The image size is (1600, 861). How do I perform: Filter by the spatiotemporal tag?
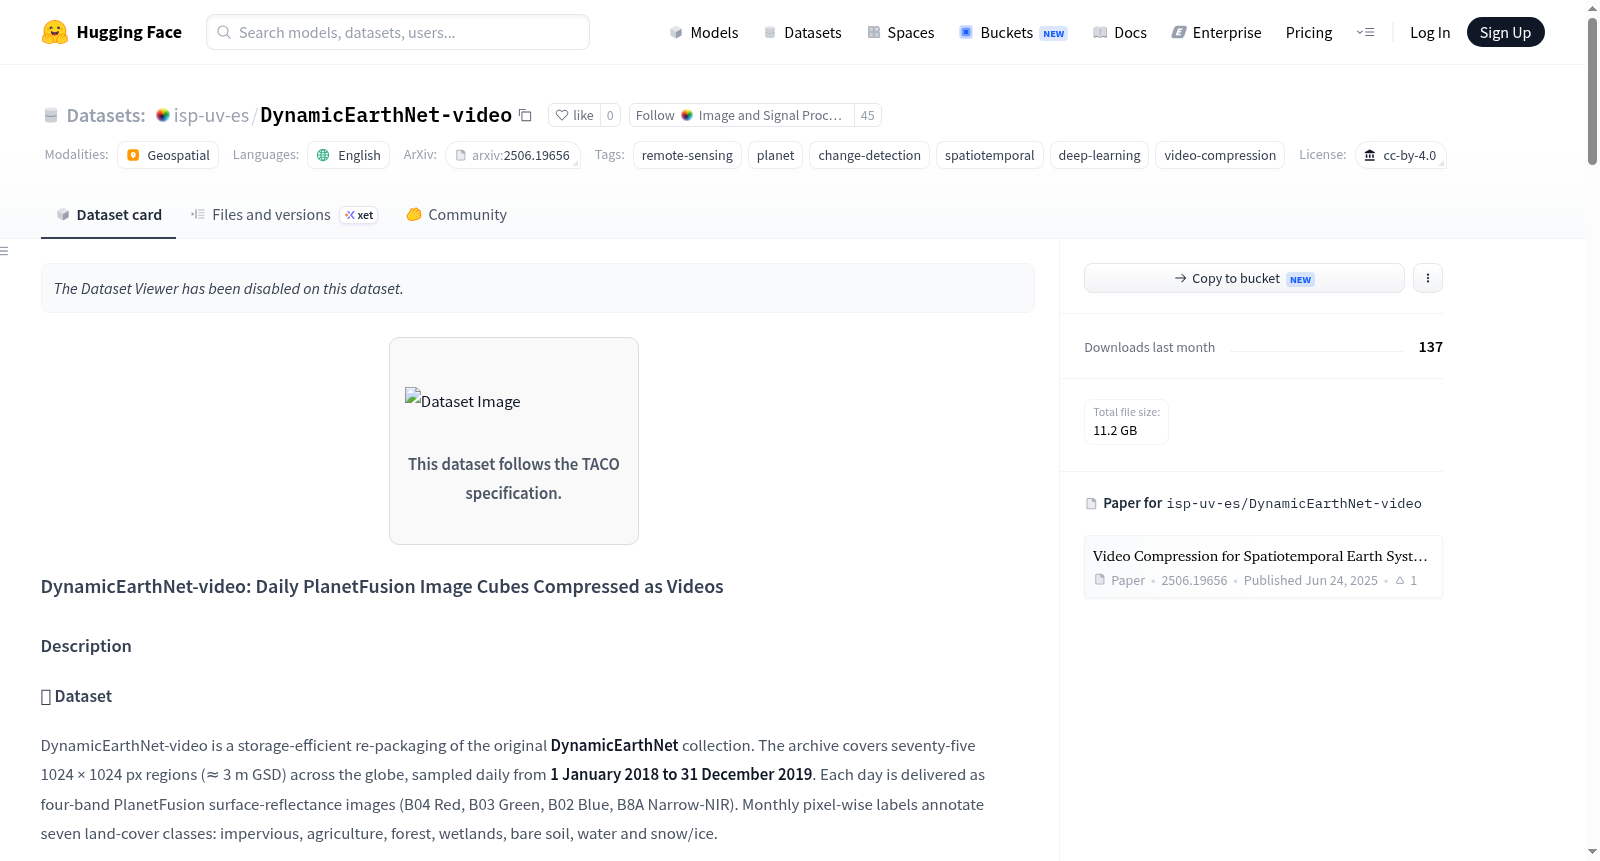click(989, 155)
